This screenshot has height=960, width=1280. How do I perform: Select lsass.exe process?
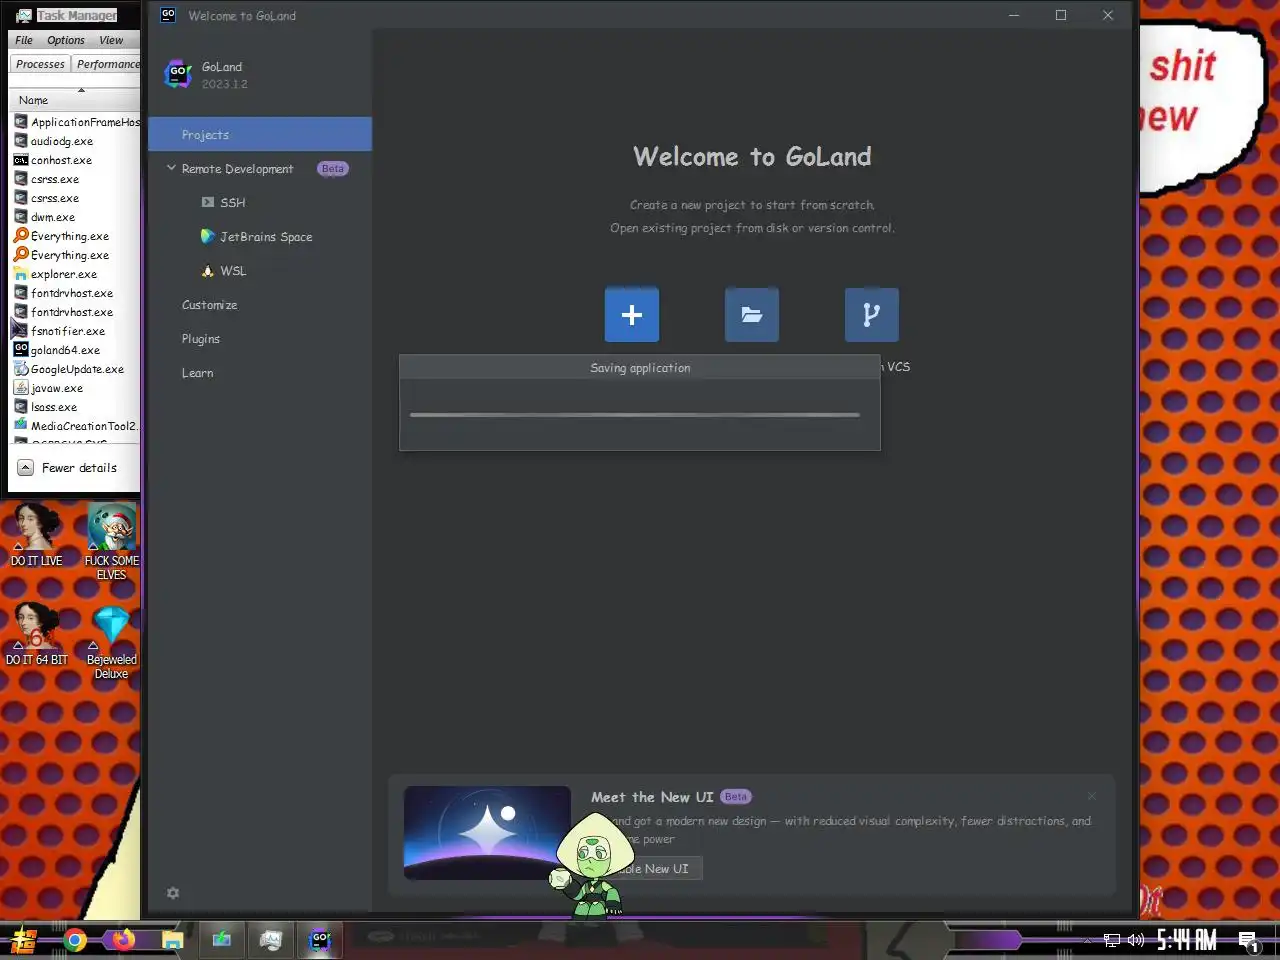(x=76, y=407)
